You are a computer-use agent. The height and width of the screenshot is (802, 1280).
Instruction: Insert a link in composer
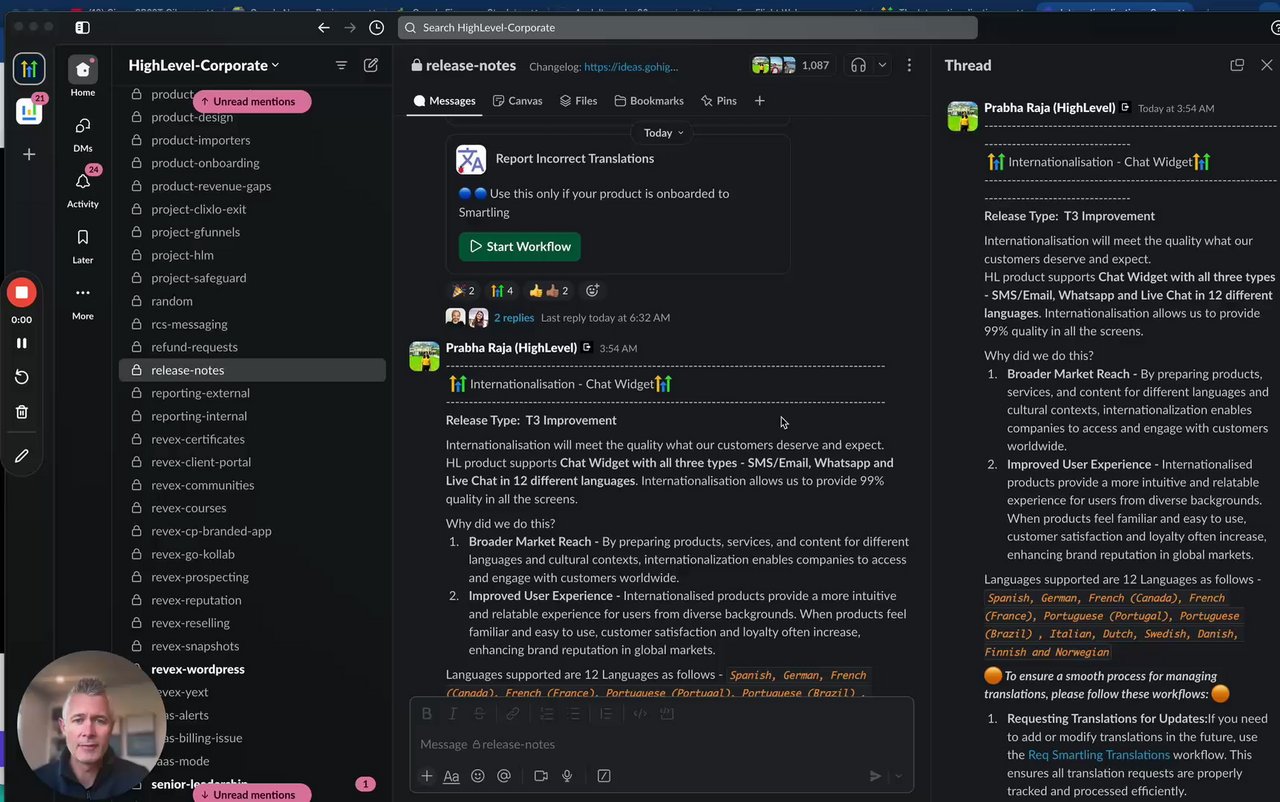pyautogui.click(x=513, y=714)
